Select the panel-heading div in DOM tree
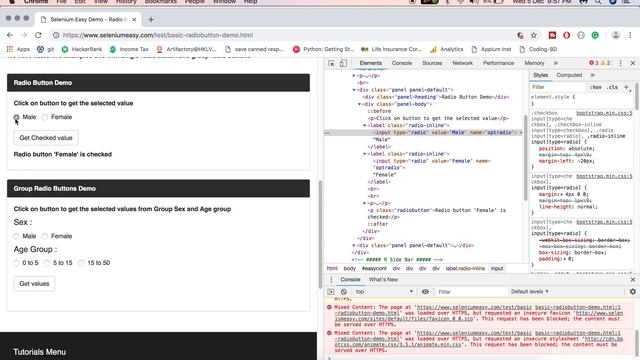640x360 pixels. (x=436, y=97)
